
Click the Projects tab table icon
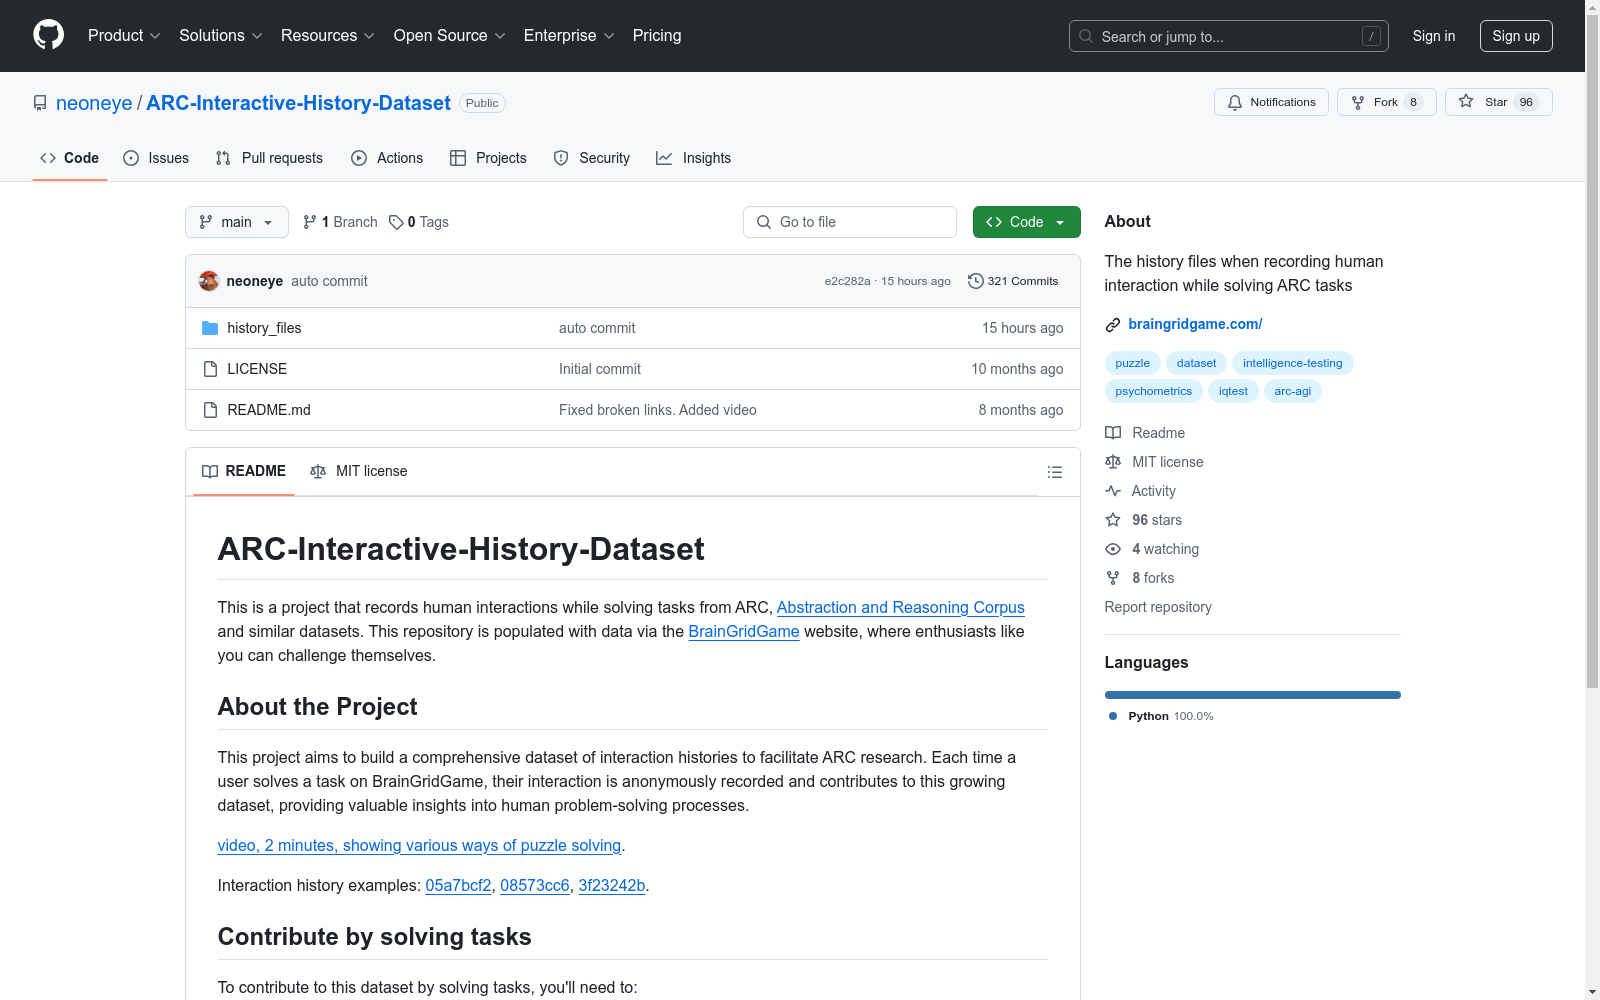pyautogui.click(x=458, y=158)
